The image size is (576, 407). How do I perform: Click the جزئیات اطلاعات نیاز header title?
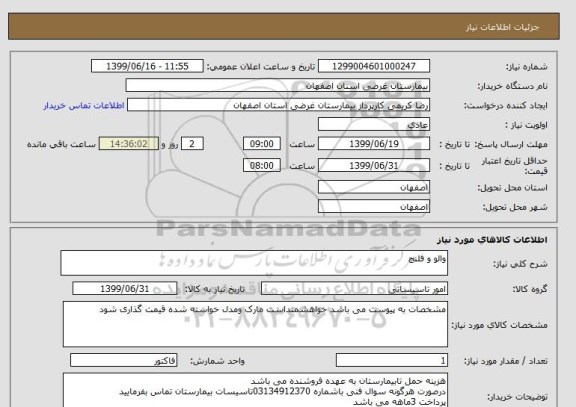coord(502,27)
